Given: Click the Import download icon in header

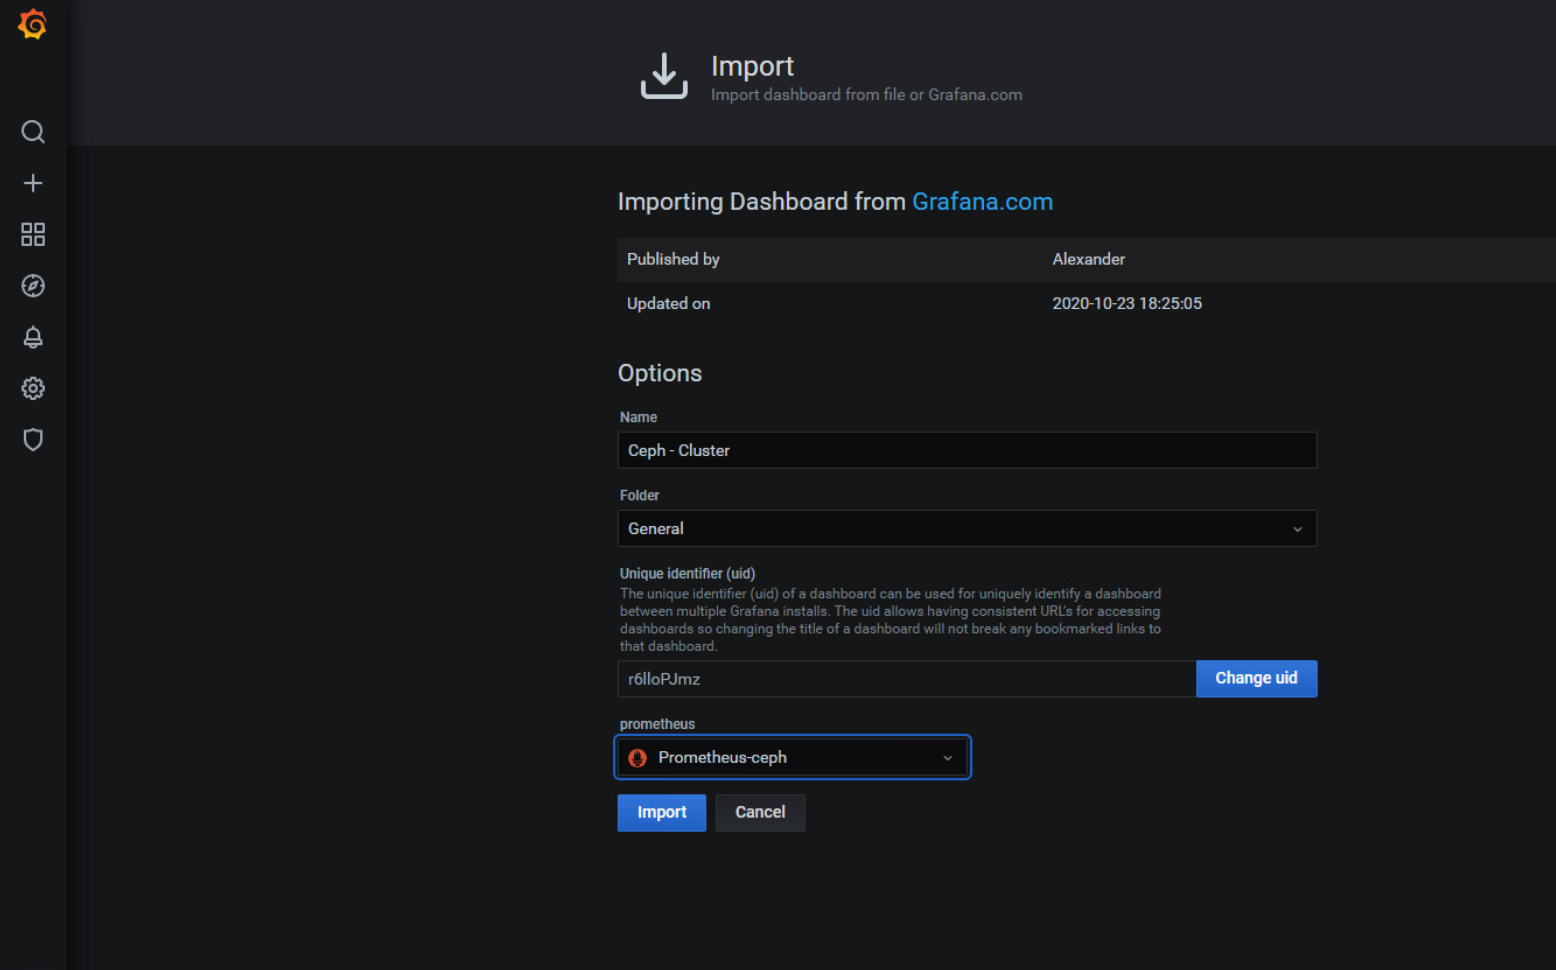Looking at the screenshot, I should pyautogui.click(x=664, y=76).
